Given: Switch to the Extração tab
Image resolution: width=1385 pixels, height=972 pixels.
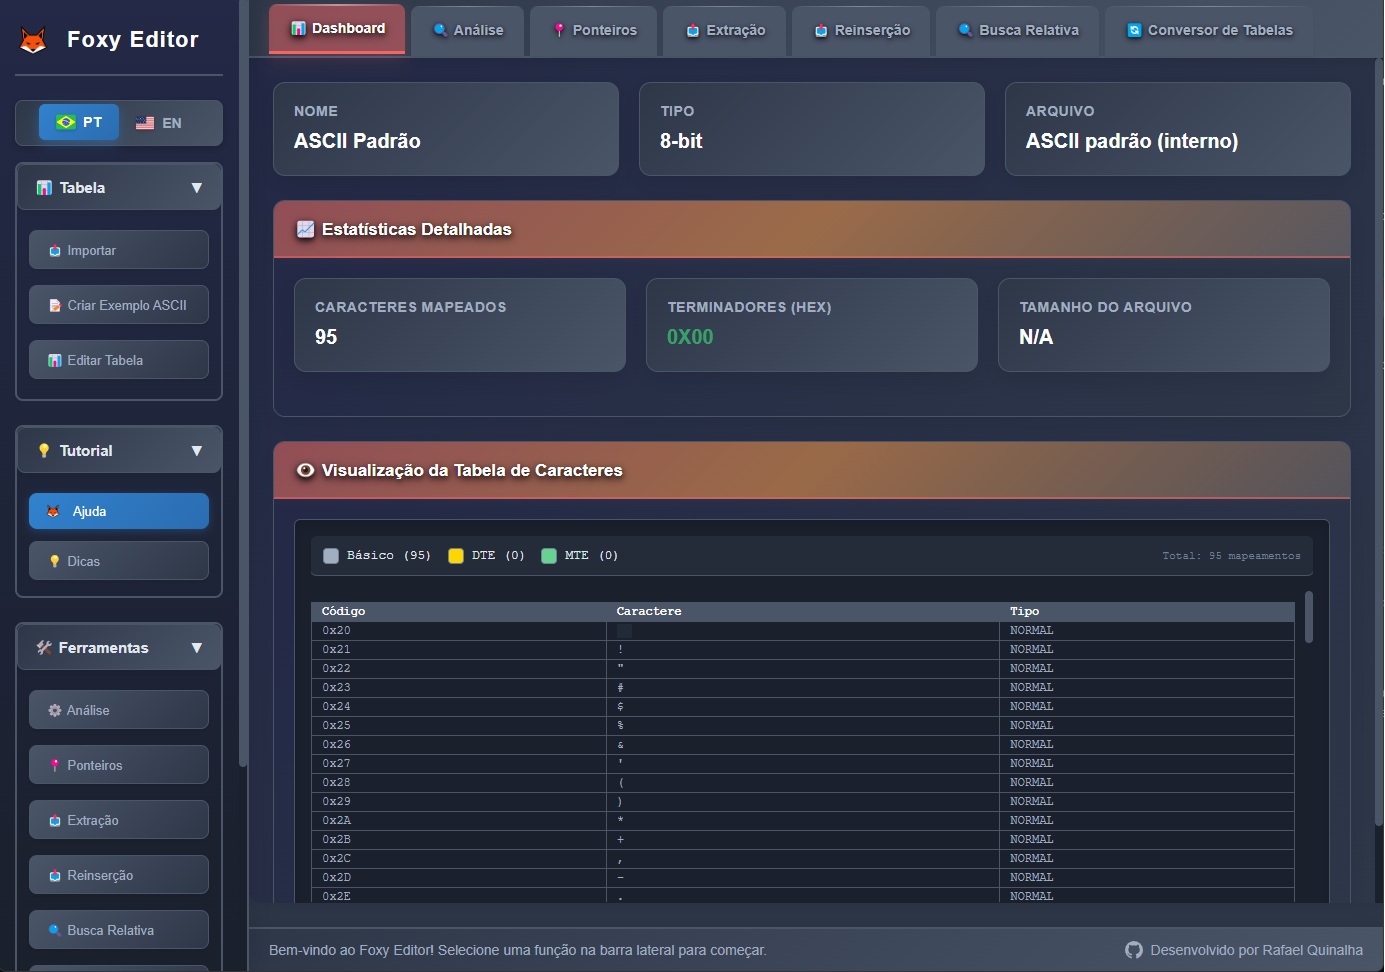Looking at the screenshot, I should (x=725, y=30).
